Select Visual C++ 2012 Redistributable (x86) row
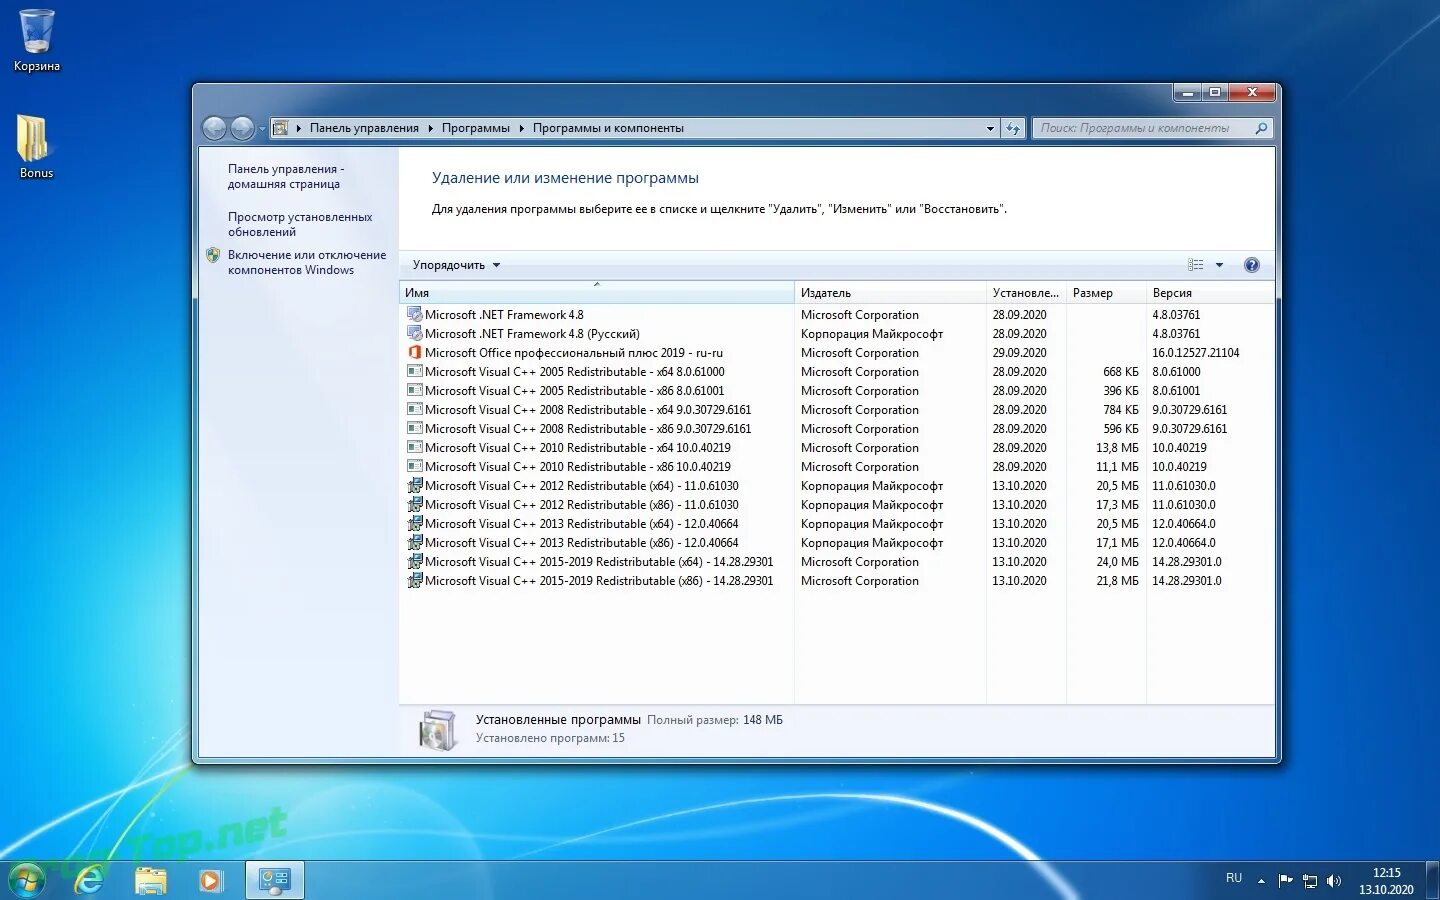This screenshot has width=1440, height=900. pos(836,505)
